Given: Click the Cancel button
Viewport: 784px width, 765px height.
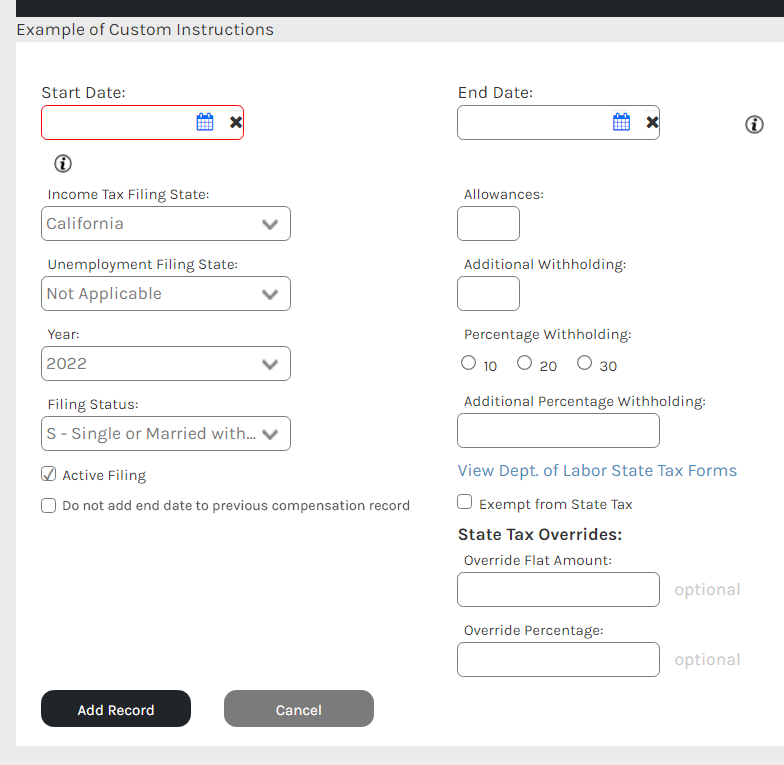Looking at the screenshot, I should [x=299, y=709].
